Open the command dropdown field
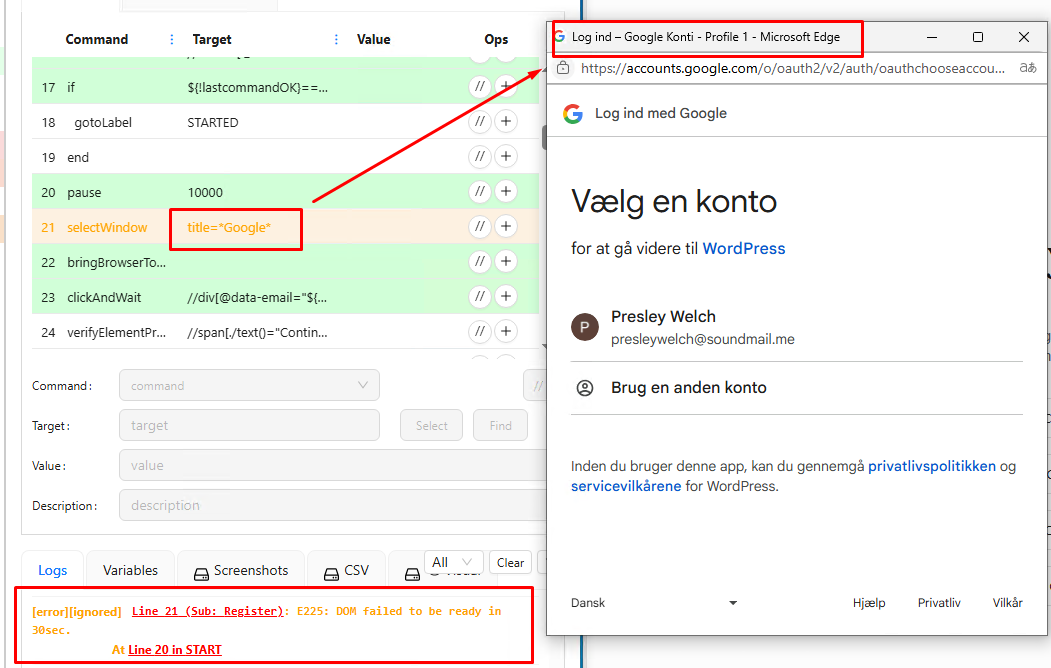 pos(249,385)
